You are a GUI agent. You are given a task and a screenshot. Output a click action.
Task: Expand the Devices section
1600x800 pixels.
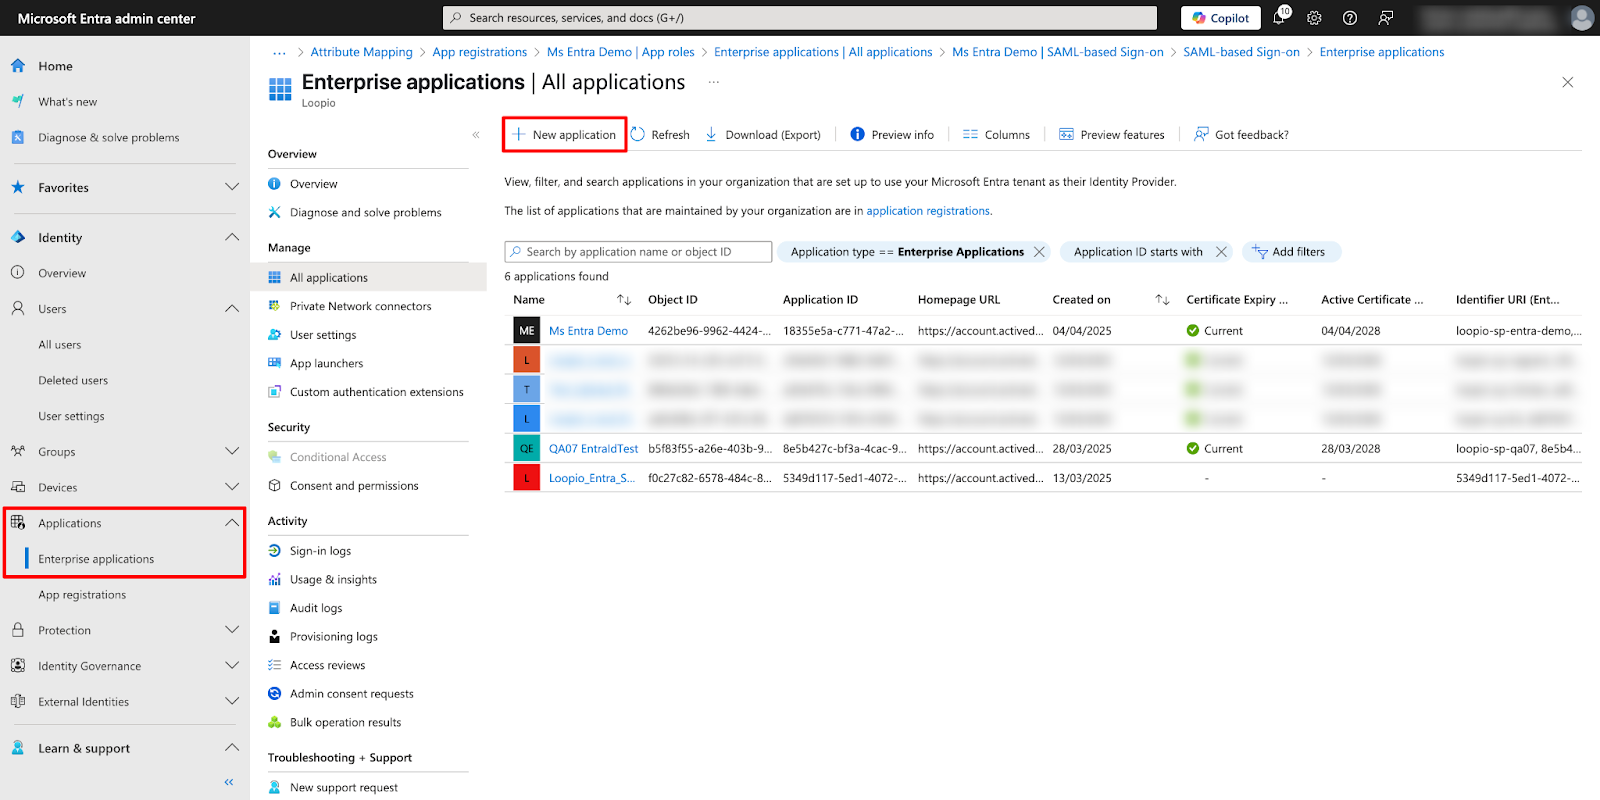[x=232, y=487]
